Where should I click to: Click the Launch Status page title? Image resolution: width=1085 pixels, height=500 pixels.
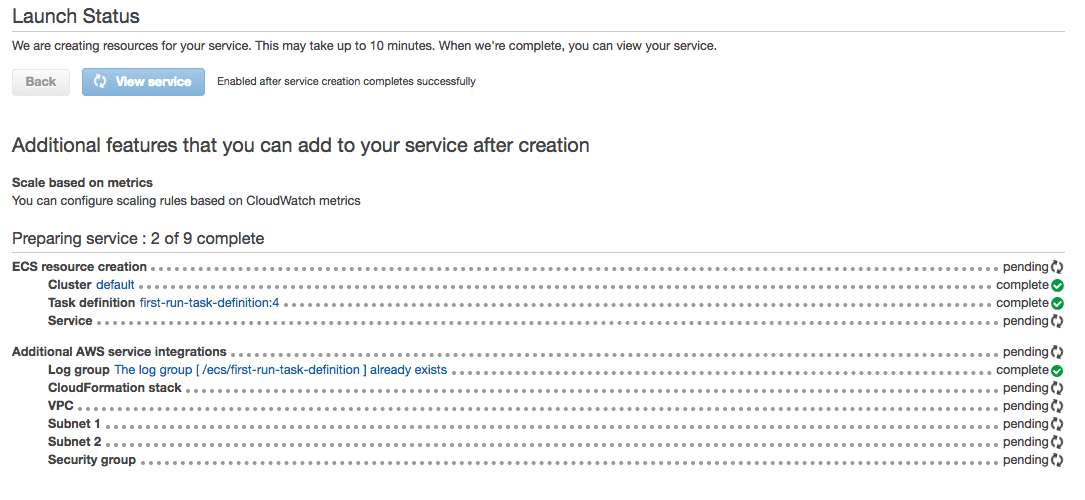coord(76,16)
